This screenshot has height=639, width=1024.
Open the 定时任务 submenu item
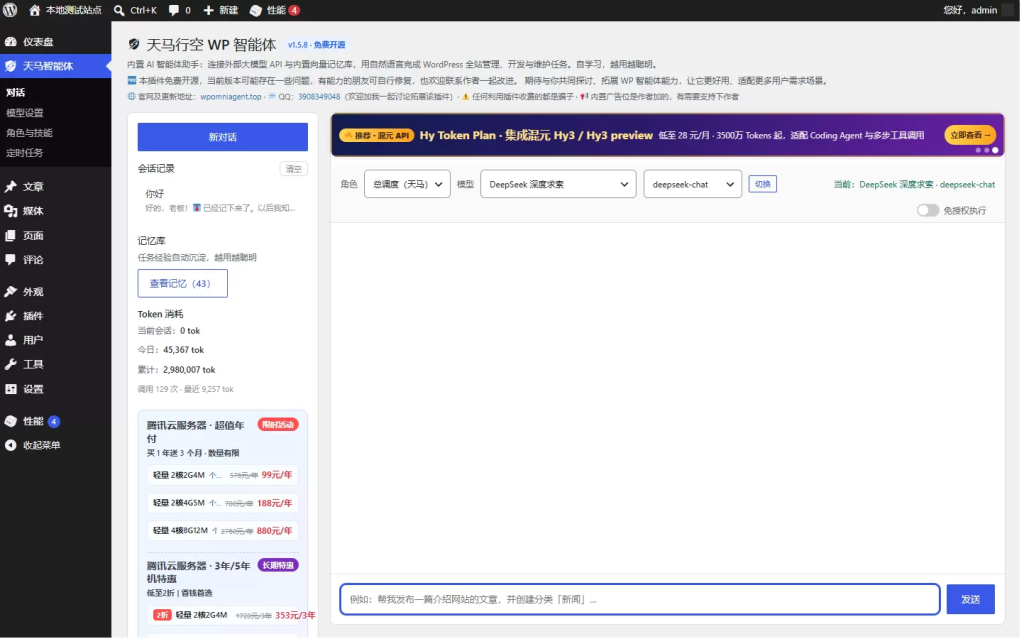click(x=25, y=152)
